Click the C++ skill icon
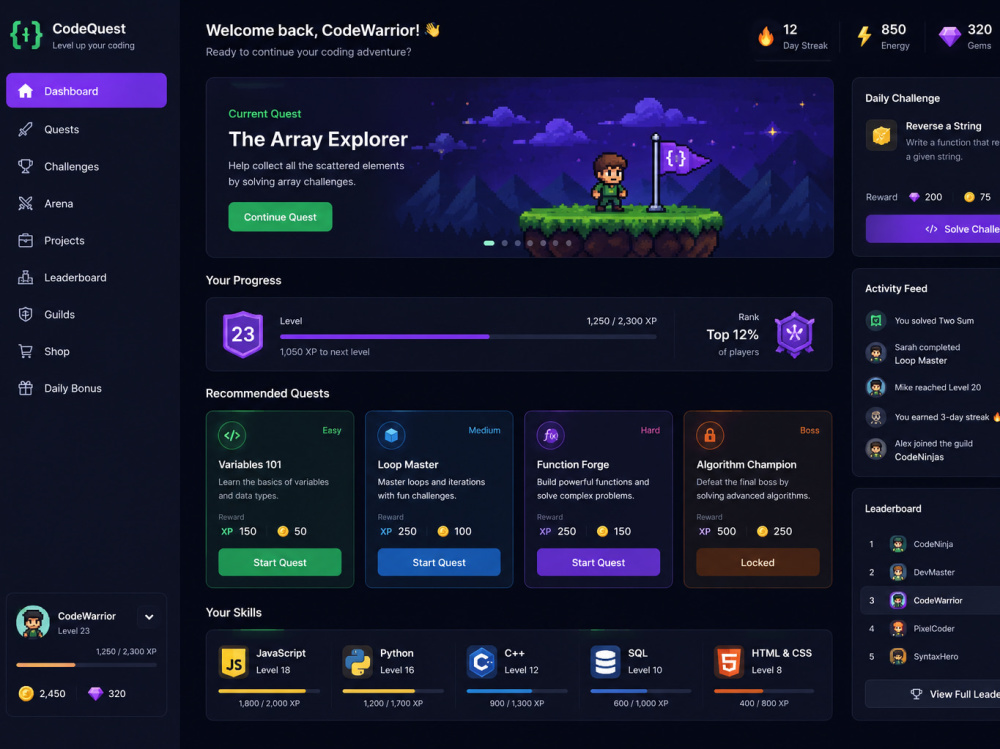Screen dimensions: 1000x749 [482, 662]
